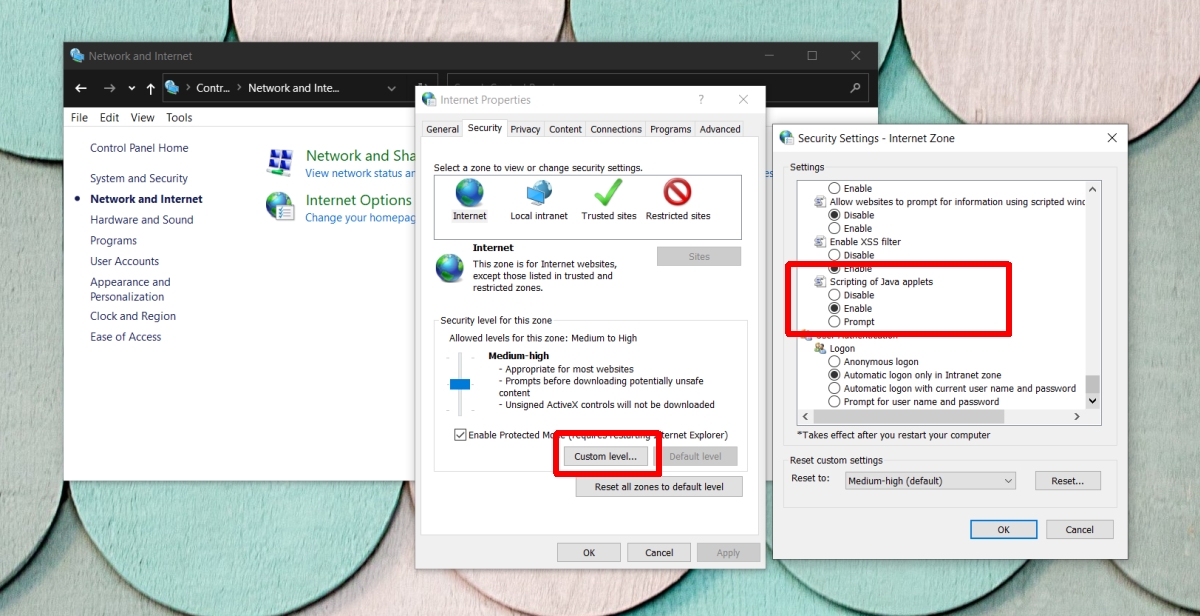1200x616 pixels.
Task: Open Appearance and Personalization link
Action: (130, 289)
